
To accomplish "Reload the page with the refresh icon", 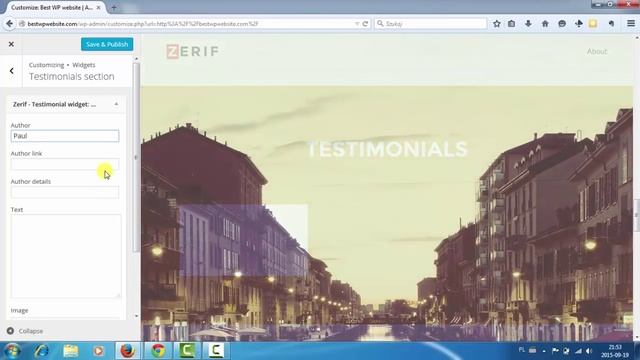I will point(365,24).
